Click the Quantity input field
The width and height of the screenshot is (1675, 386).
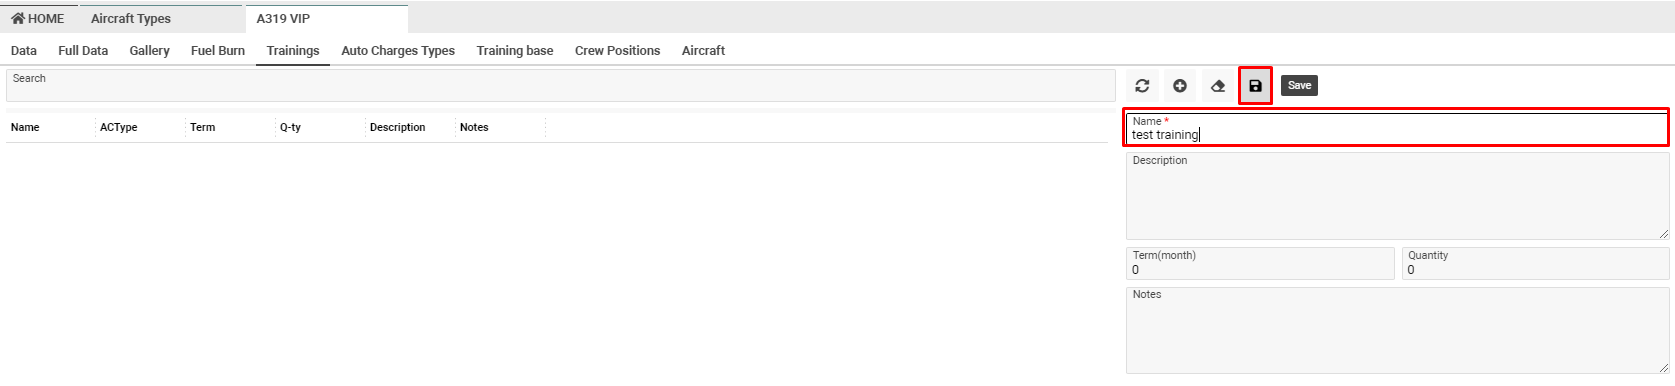pyautogui.click(x=1535, y=263)
